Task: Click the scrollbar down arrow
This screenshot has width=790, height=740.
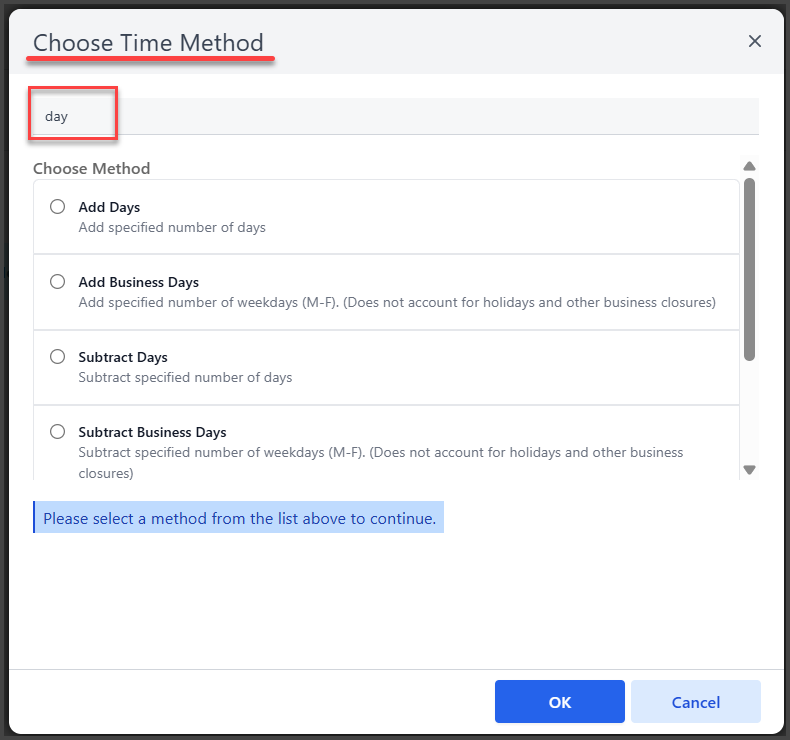Action: point(749,470)
